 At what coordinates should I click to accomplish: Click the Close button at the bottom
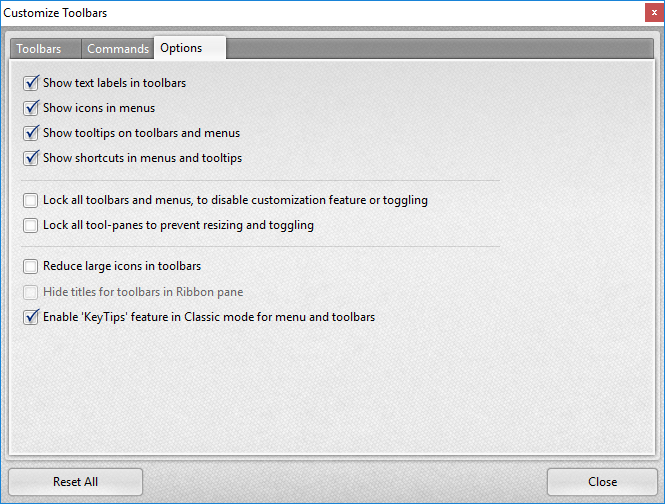602,482
